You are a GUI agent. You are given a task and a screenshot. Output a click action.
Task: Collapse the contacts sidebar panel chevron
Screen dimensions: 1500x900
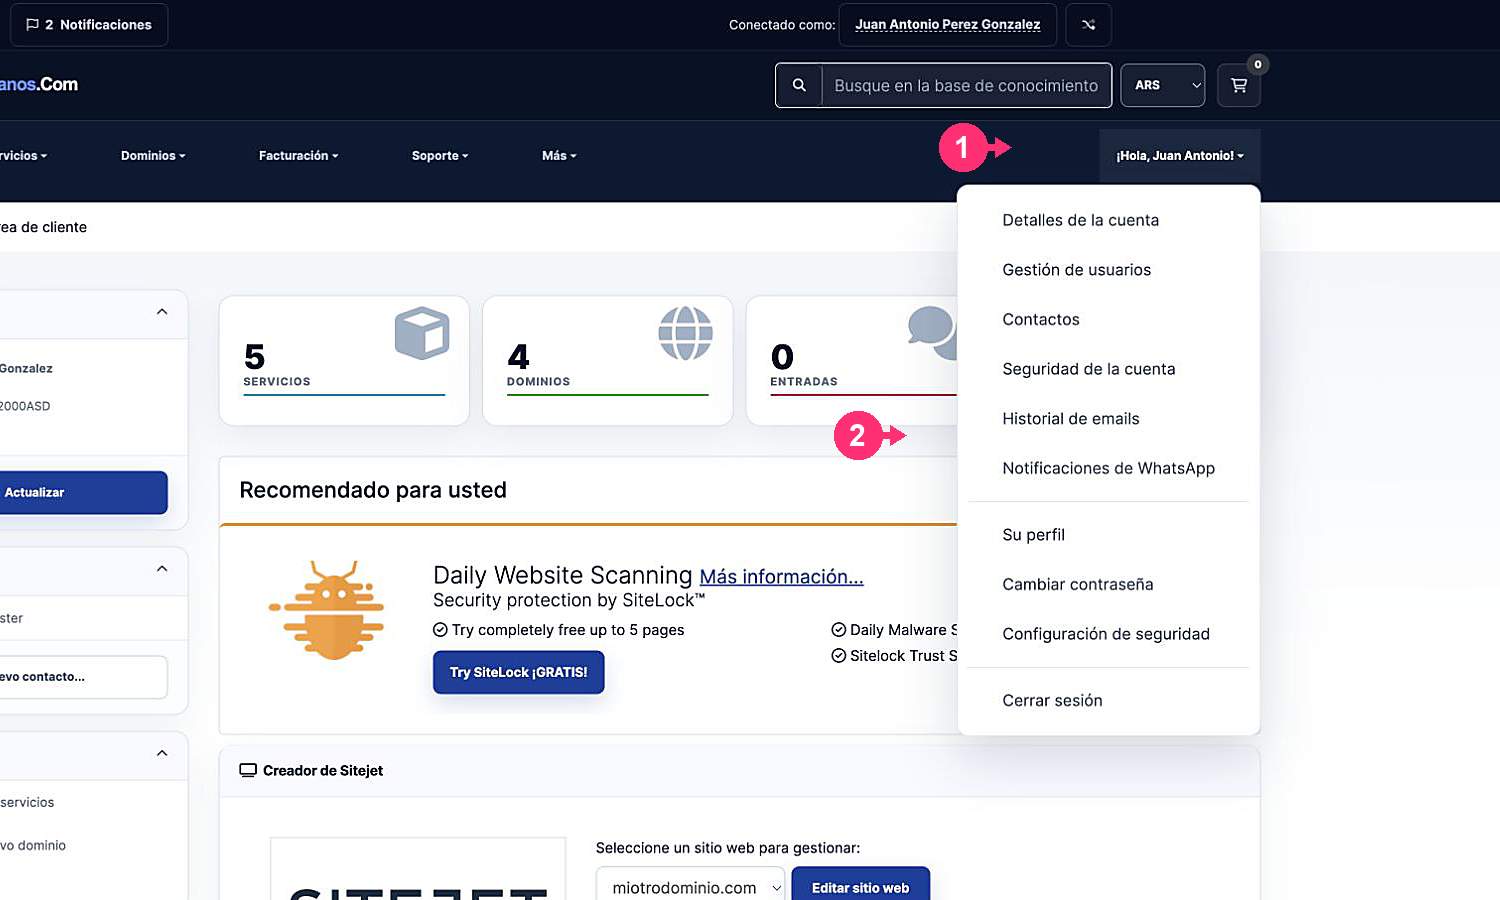pyautogui.click(x=162, y=569)
